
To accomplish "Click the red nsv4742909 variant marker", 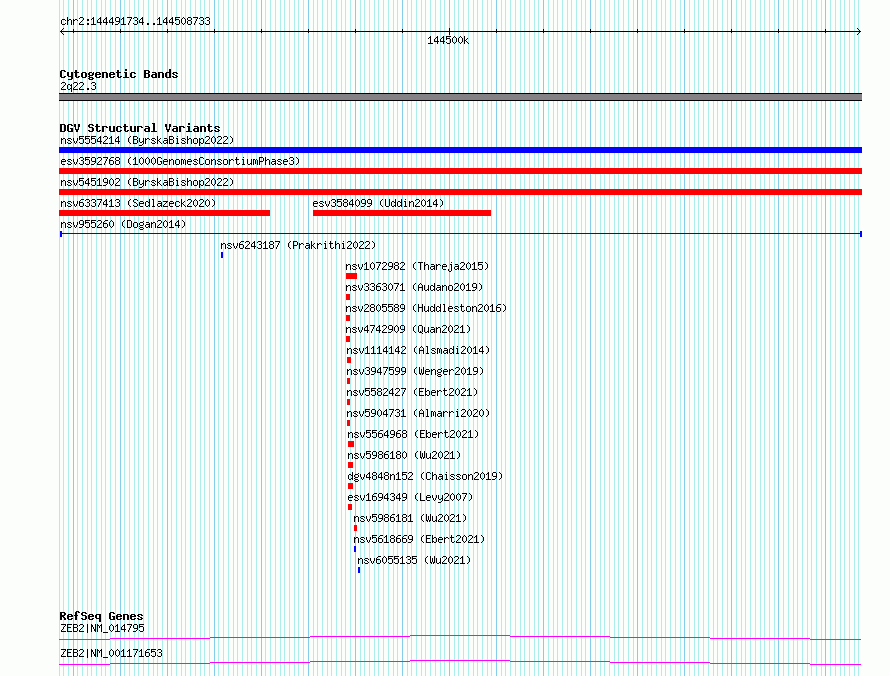I will tap(348, 339).
